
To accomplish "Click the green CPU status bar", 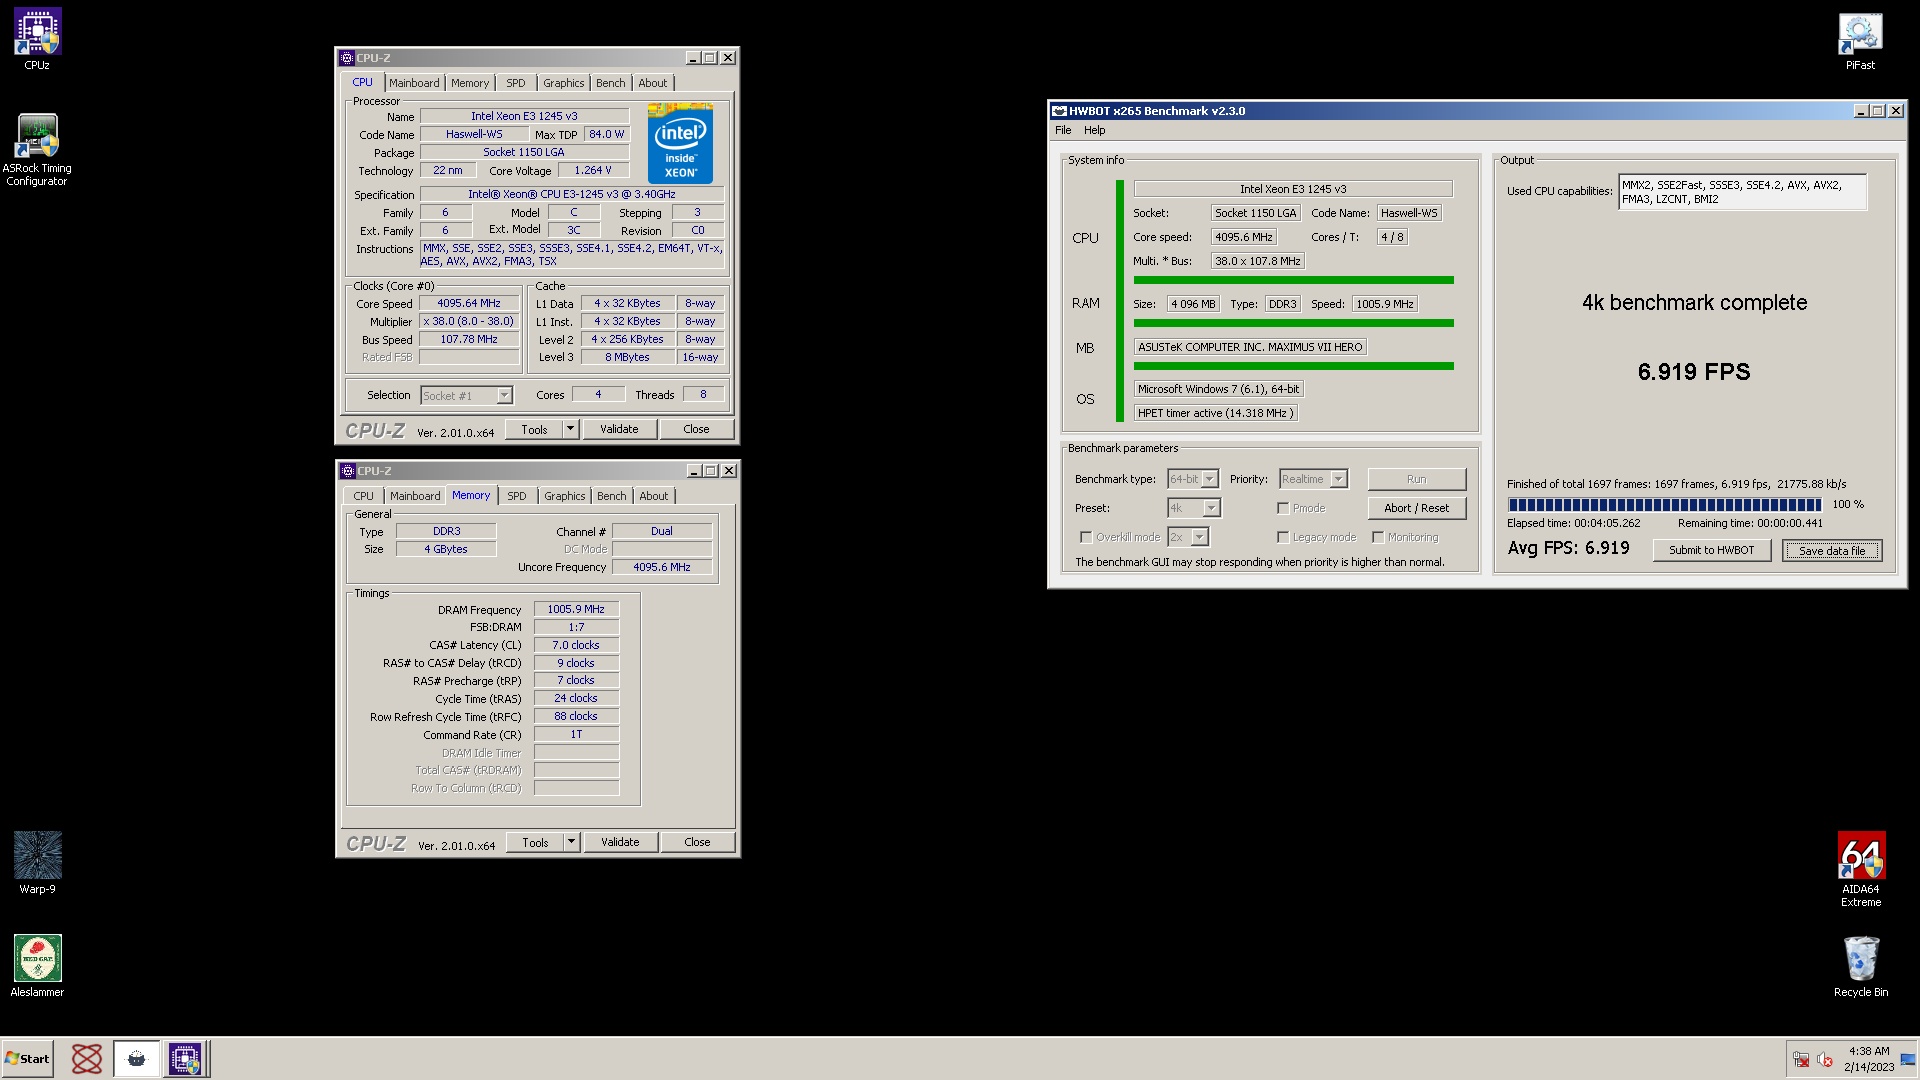I will pos(1293,280).
